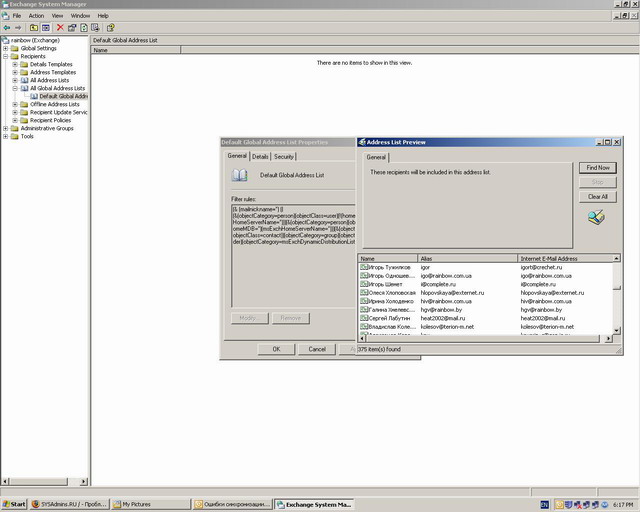Click the Up one level folder icon
The width and height of the screenshot is (640, 512).
click(34, 28)
